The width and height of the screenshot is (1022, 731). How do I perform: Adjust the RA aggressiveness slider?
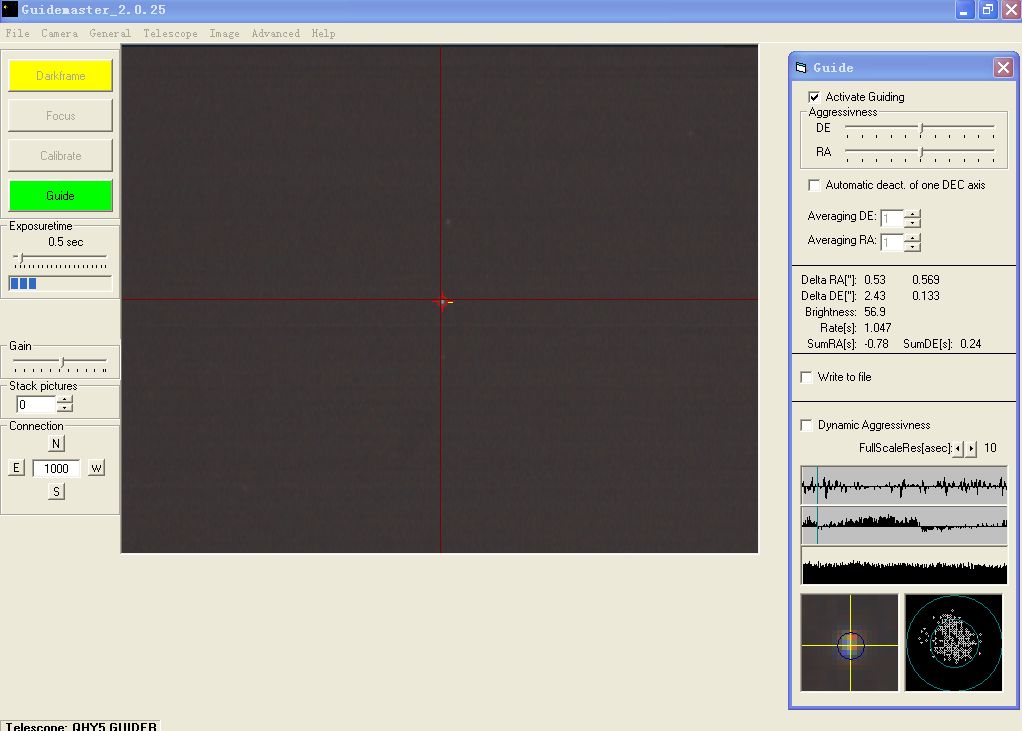(x=921, y=152)
